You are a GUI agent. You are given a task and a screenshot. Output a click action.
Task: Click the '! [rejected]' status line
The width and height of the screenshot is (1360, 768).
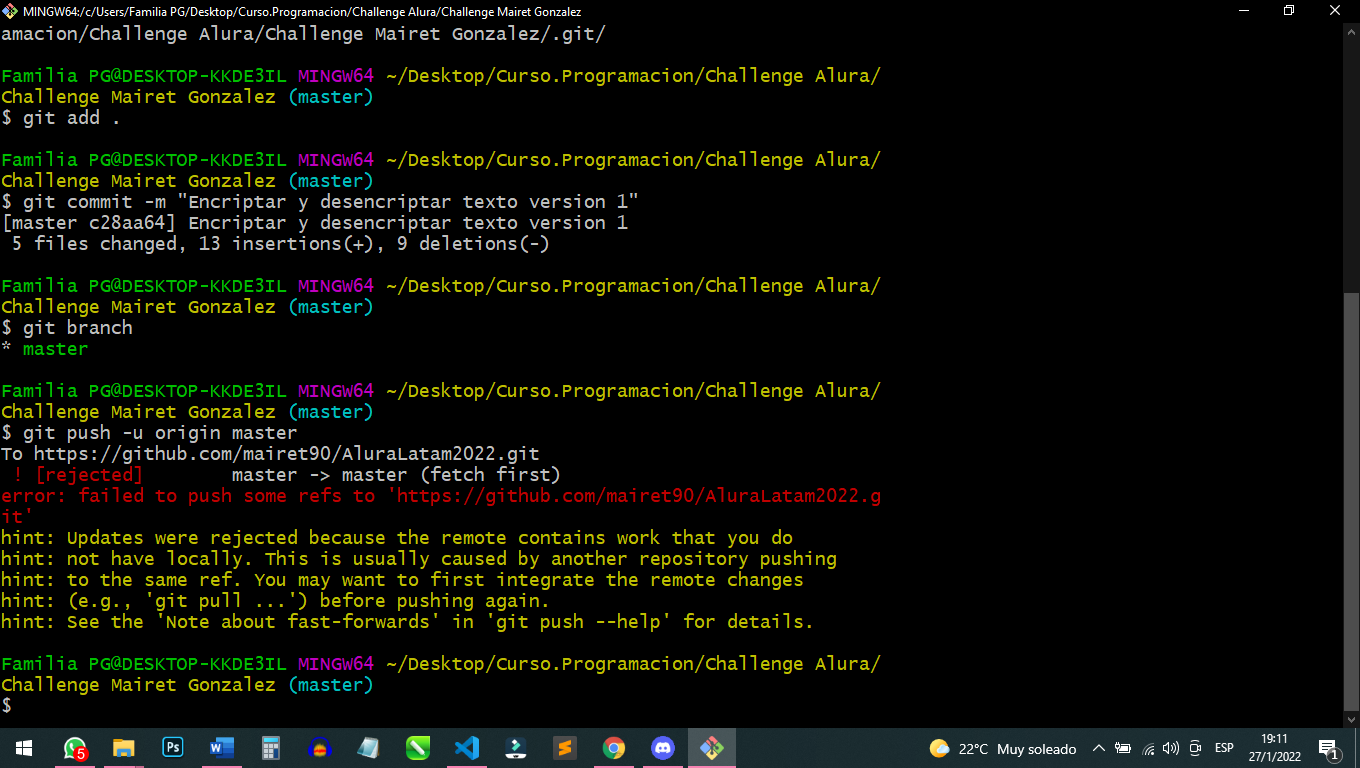(x=287, y=475)
